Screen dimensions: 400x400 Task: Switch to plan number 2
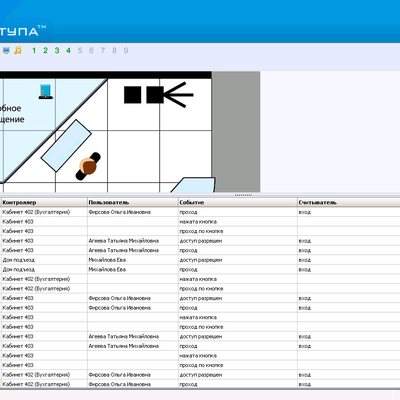45,50
